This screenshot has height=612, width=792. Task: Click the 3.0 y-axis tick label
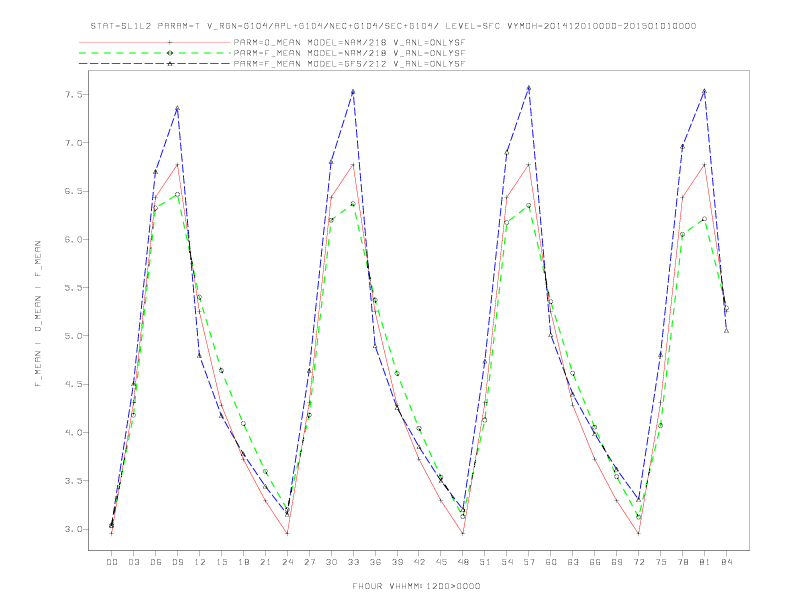click(73, 529)
